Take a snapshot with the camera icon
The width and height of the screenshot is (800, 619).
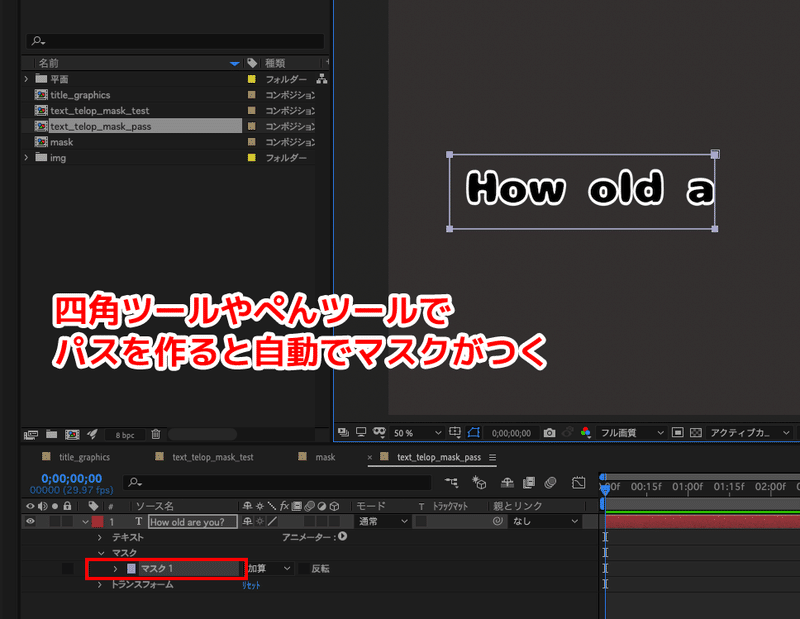point(549,433)
